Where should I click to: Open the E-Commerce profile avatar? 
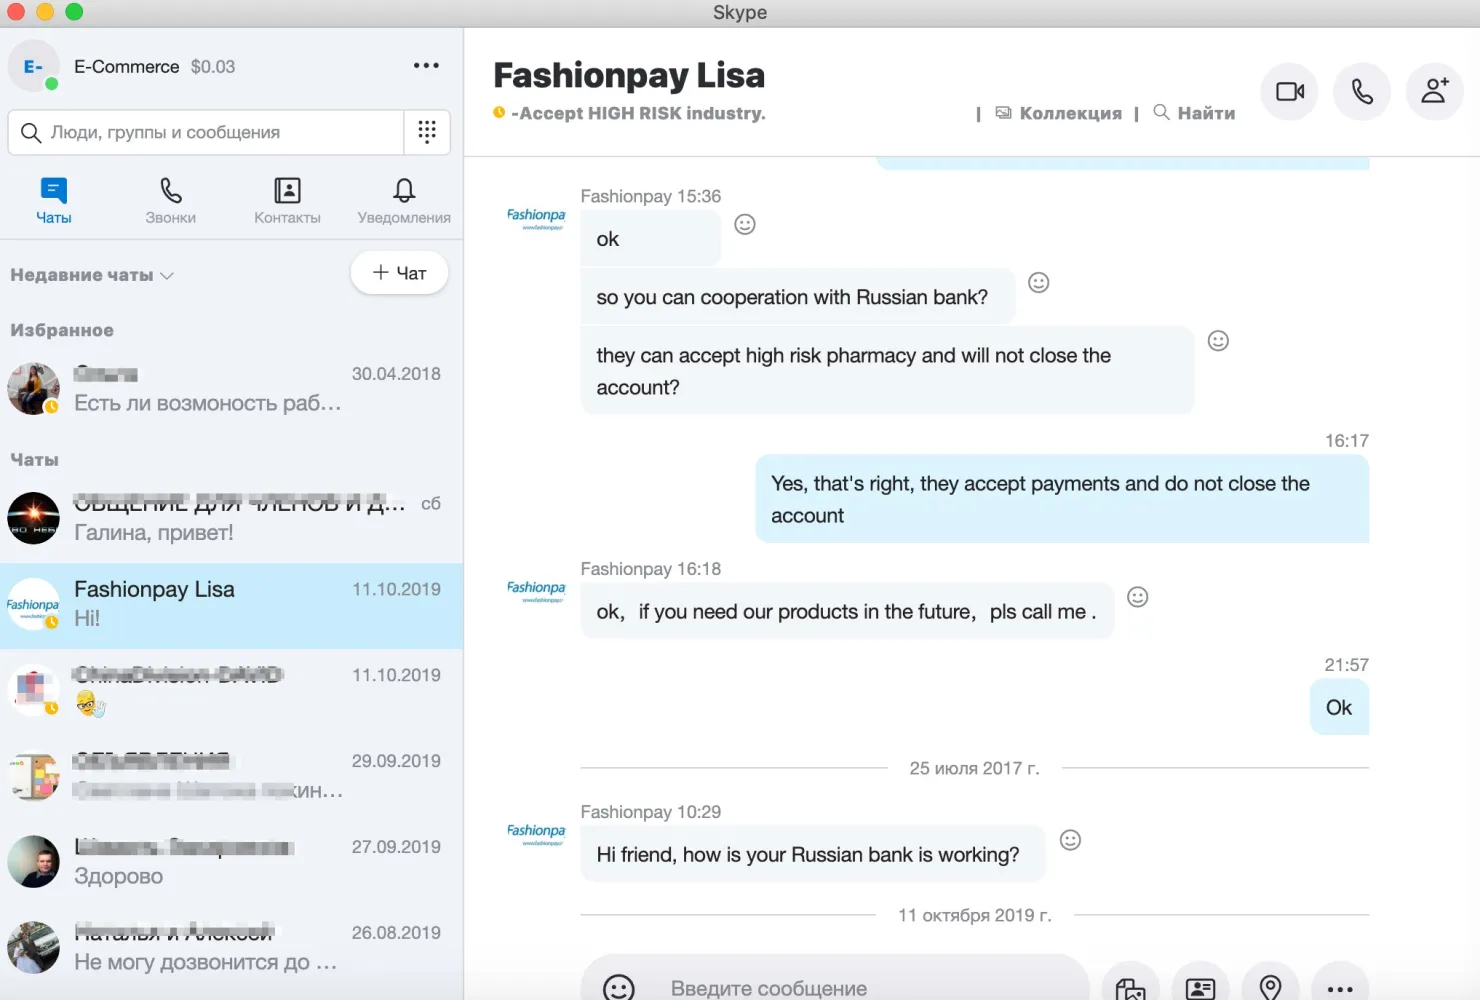(x=33, y=66)
